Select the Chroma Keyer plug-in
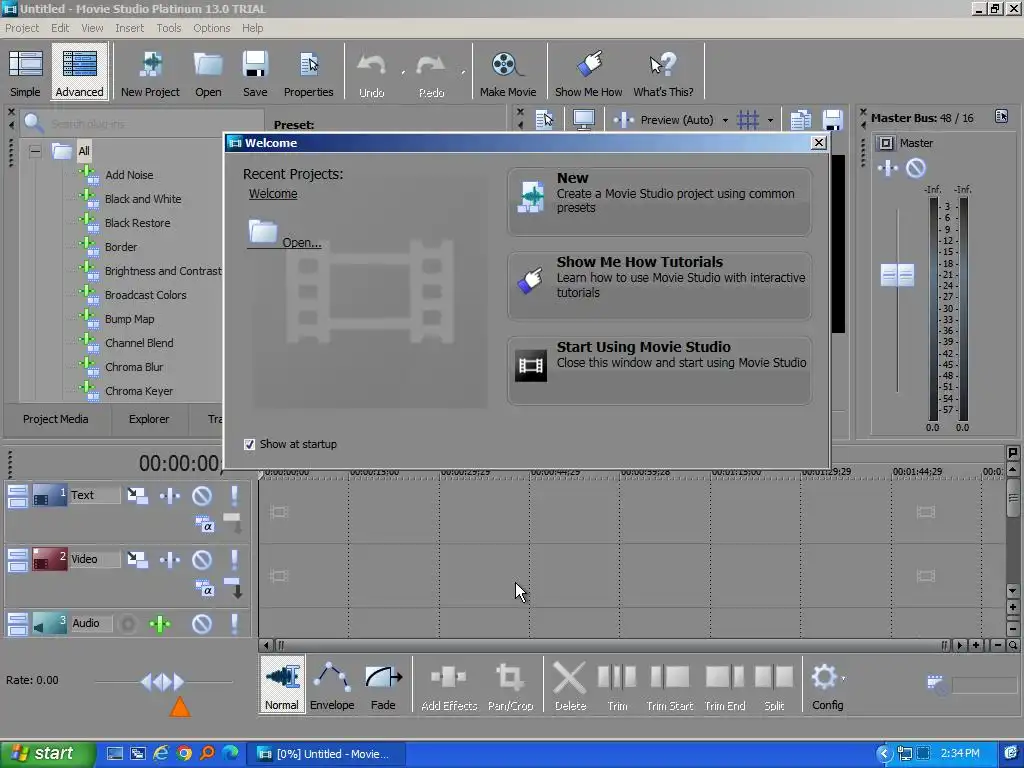 [x=139, y=391]
